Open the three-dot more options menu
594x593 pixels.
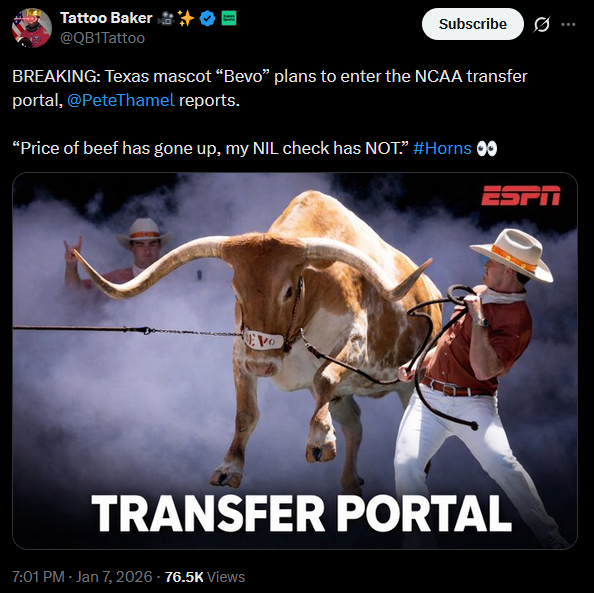(568, 25)
